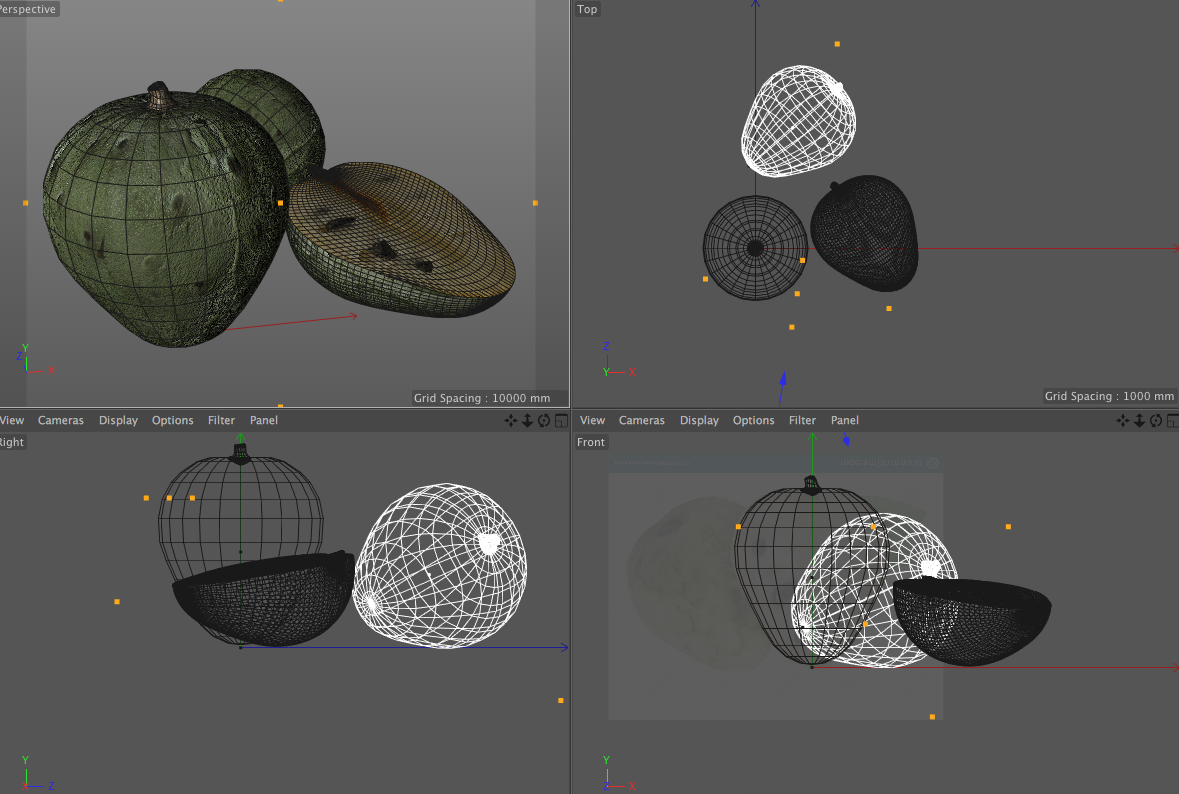Click the pan camera icon in Right viewport

pos(511,421)
